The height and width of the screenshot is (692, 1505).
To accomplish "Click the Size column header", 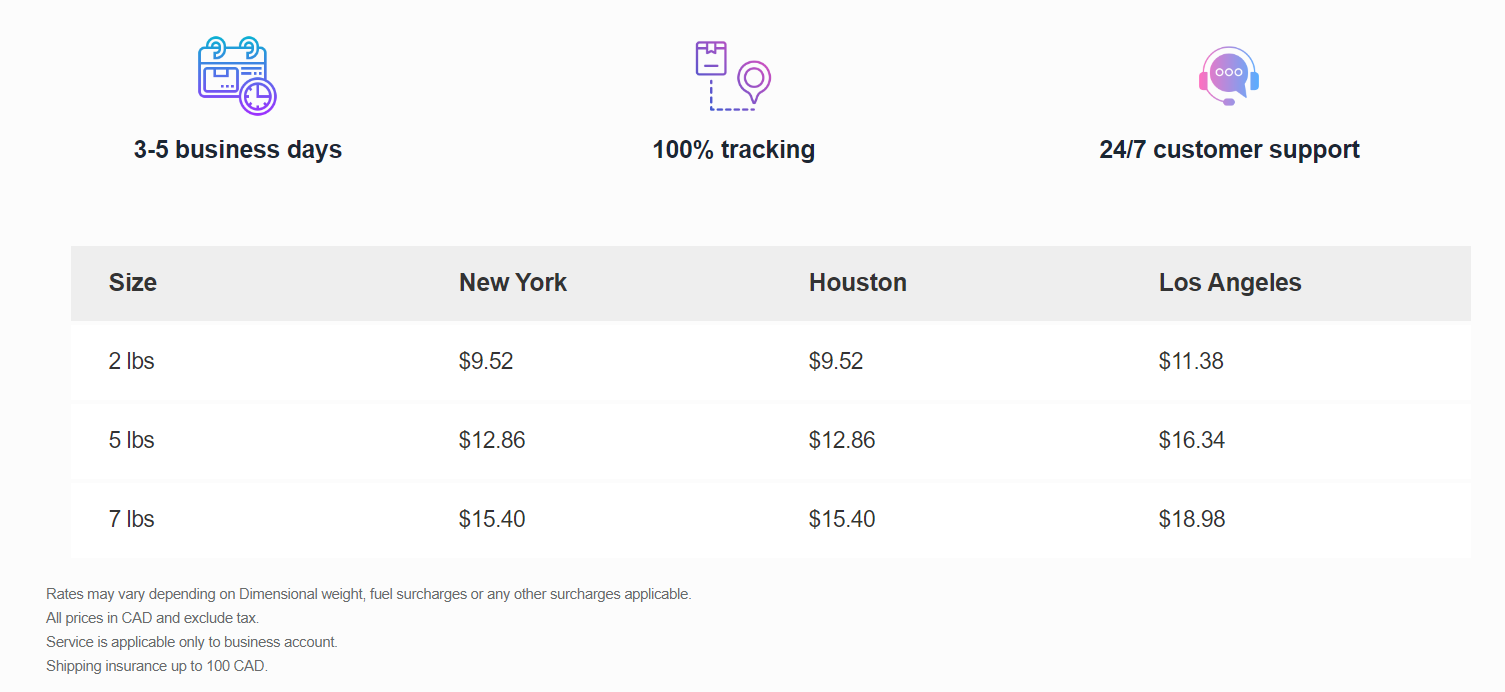I will [133, 283].
